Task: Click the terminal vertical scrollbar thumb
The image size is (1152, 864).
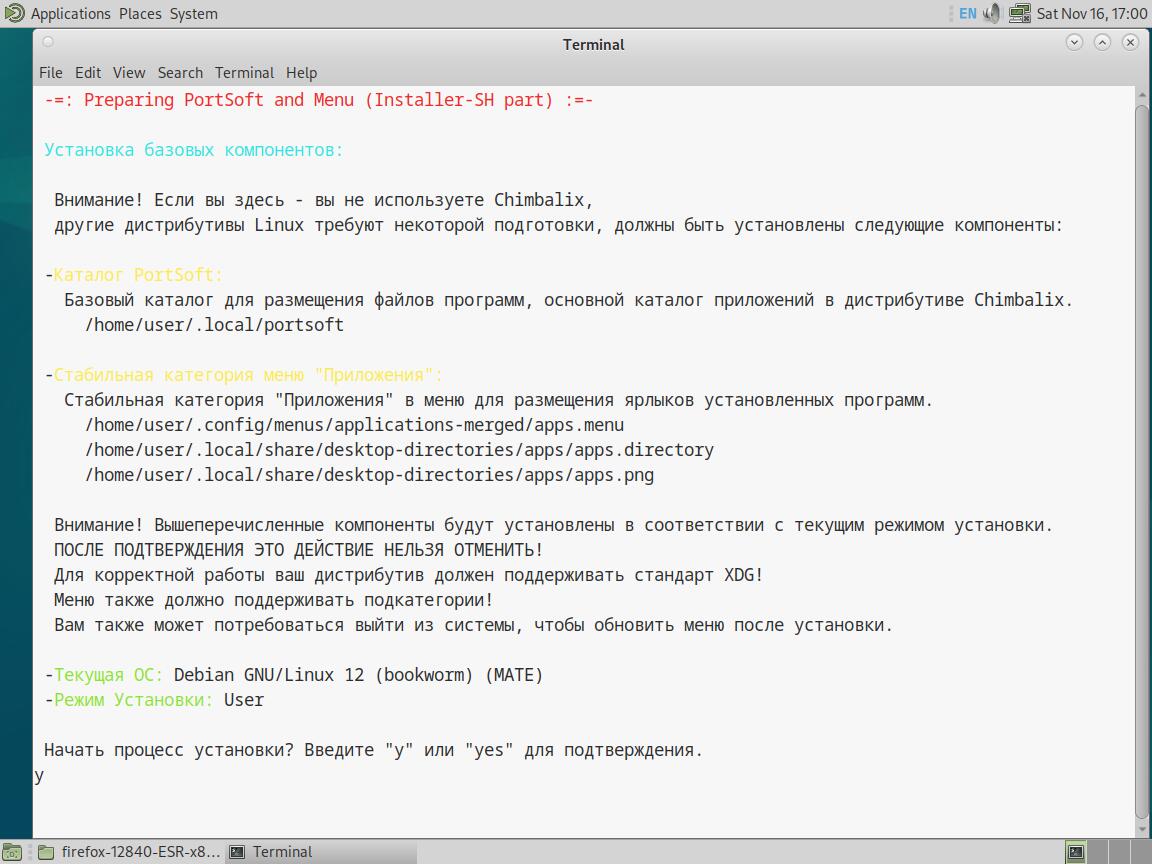Action: tap(1142, 461)
